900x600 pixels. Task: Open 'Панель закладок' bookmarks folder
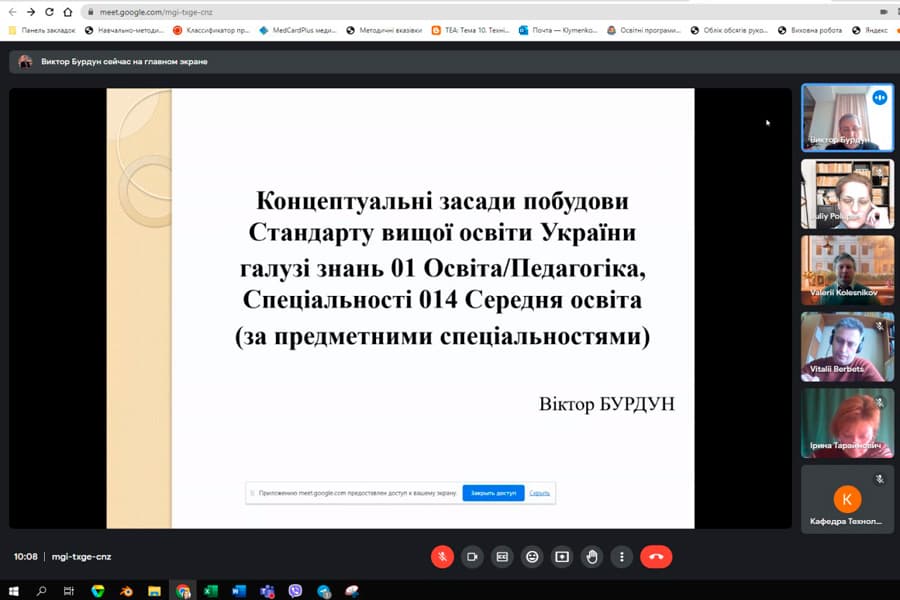point(42,30)
